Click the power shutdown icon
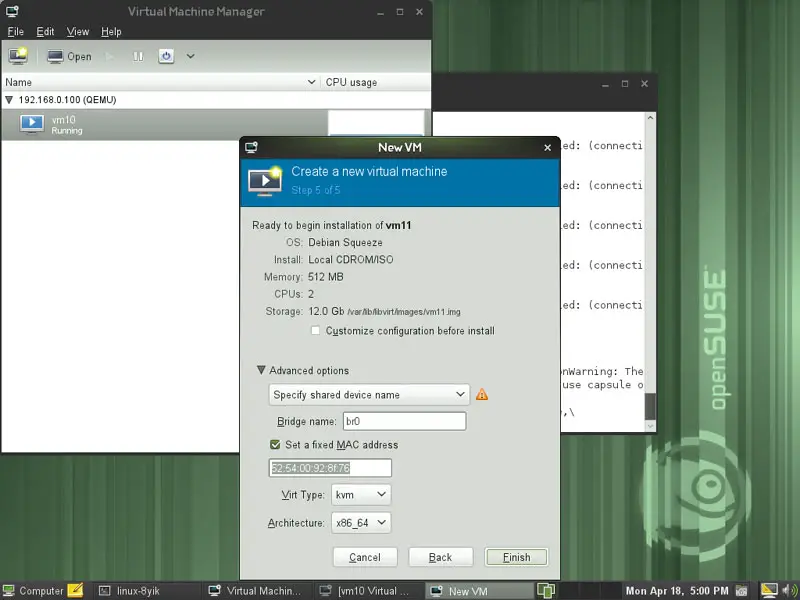 point(166,56)
